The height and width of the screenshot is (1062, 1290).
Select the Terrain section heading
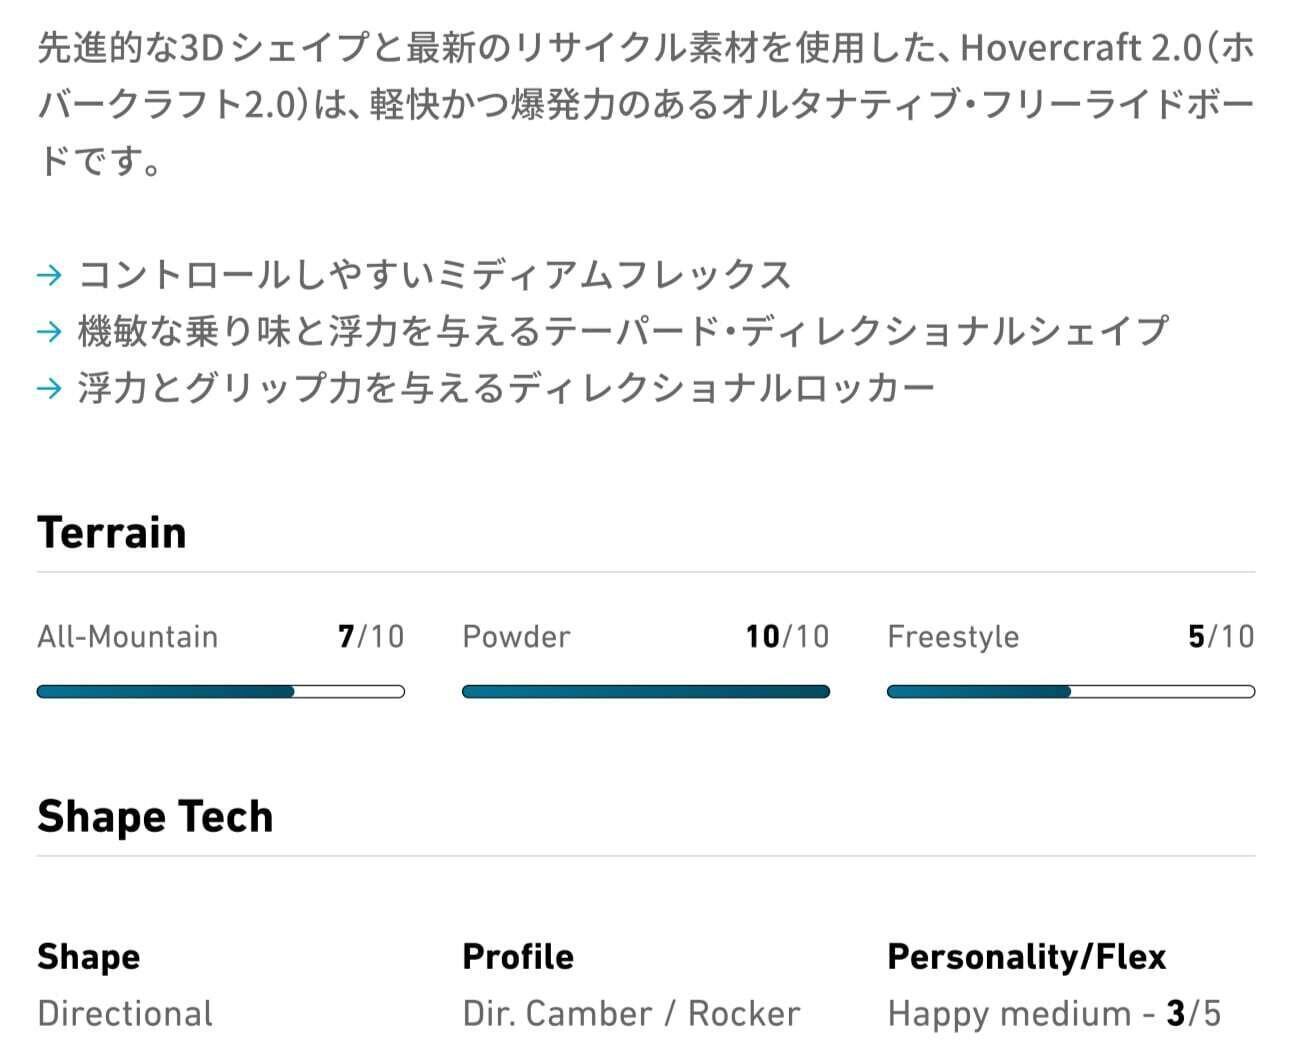pos(112,532)
